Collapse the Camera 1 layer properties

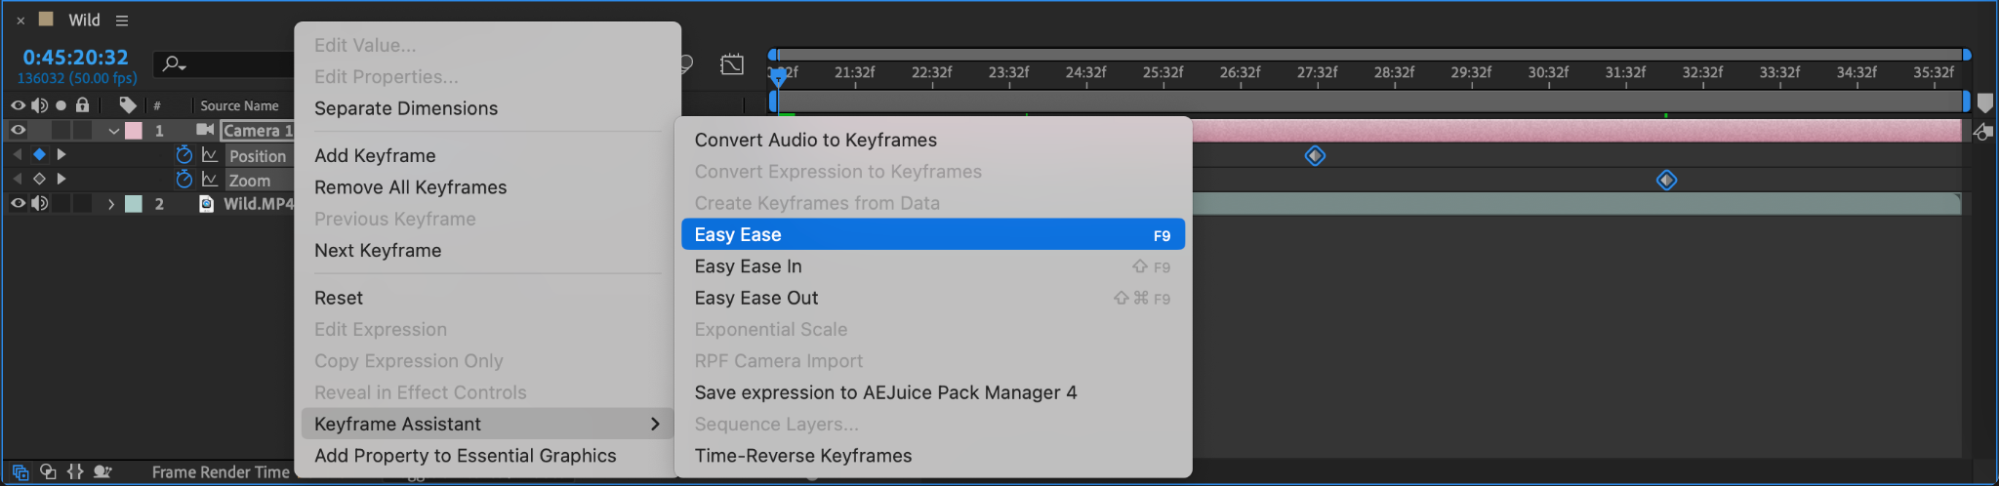pyautogui.click(x=114, y=131)
